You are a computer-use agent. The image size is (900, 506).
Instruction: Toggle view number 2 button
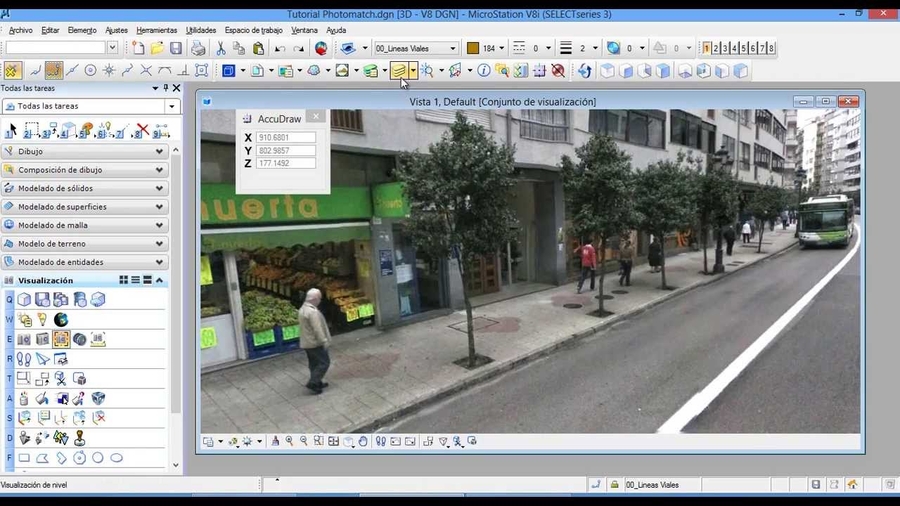[717, 48]
